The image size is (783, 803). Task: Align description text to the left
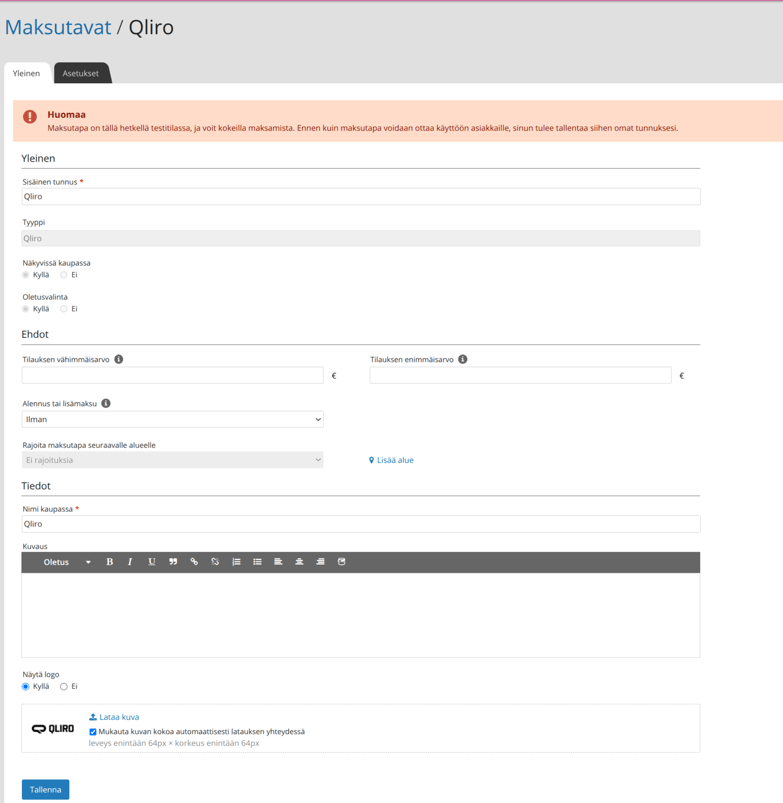click(278, 562)
